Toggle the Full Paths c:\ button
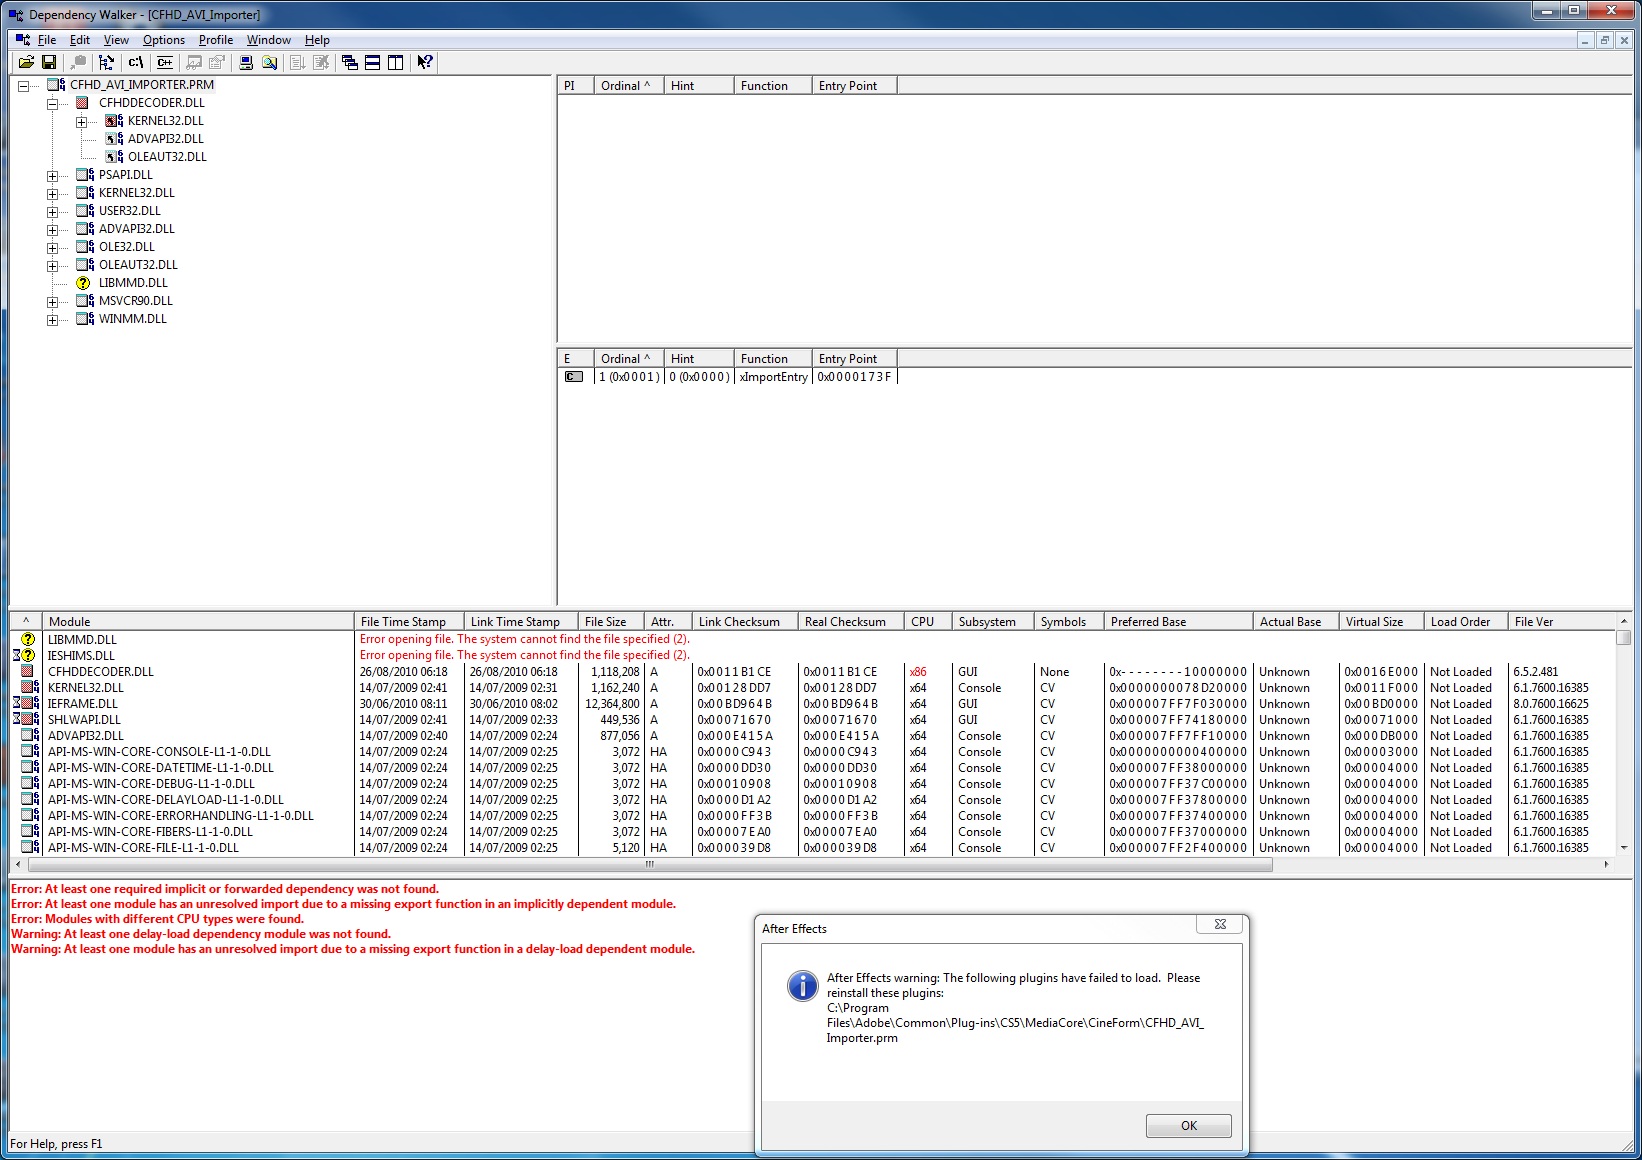 tap(136, 62)
